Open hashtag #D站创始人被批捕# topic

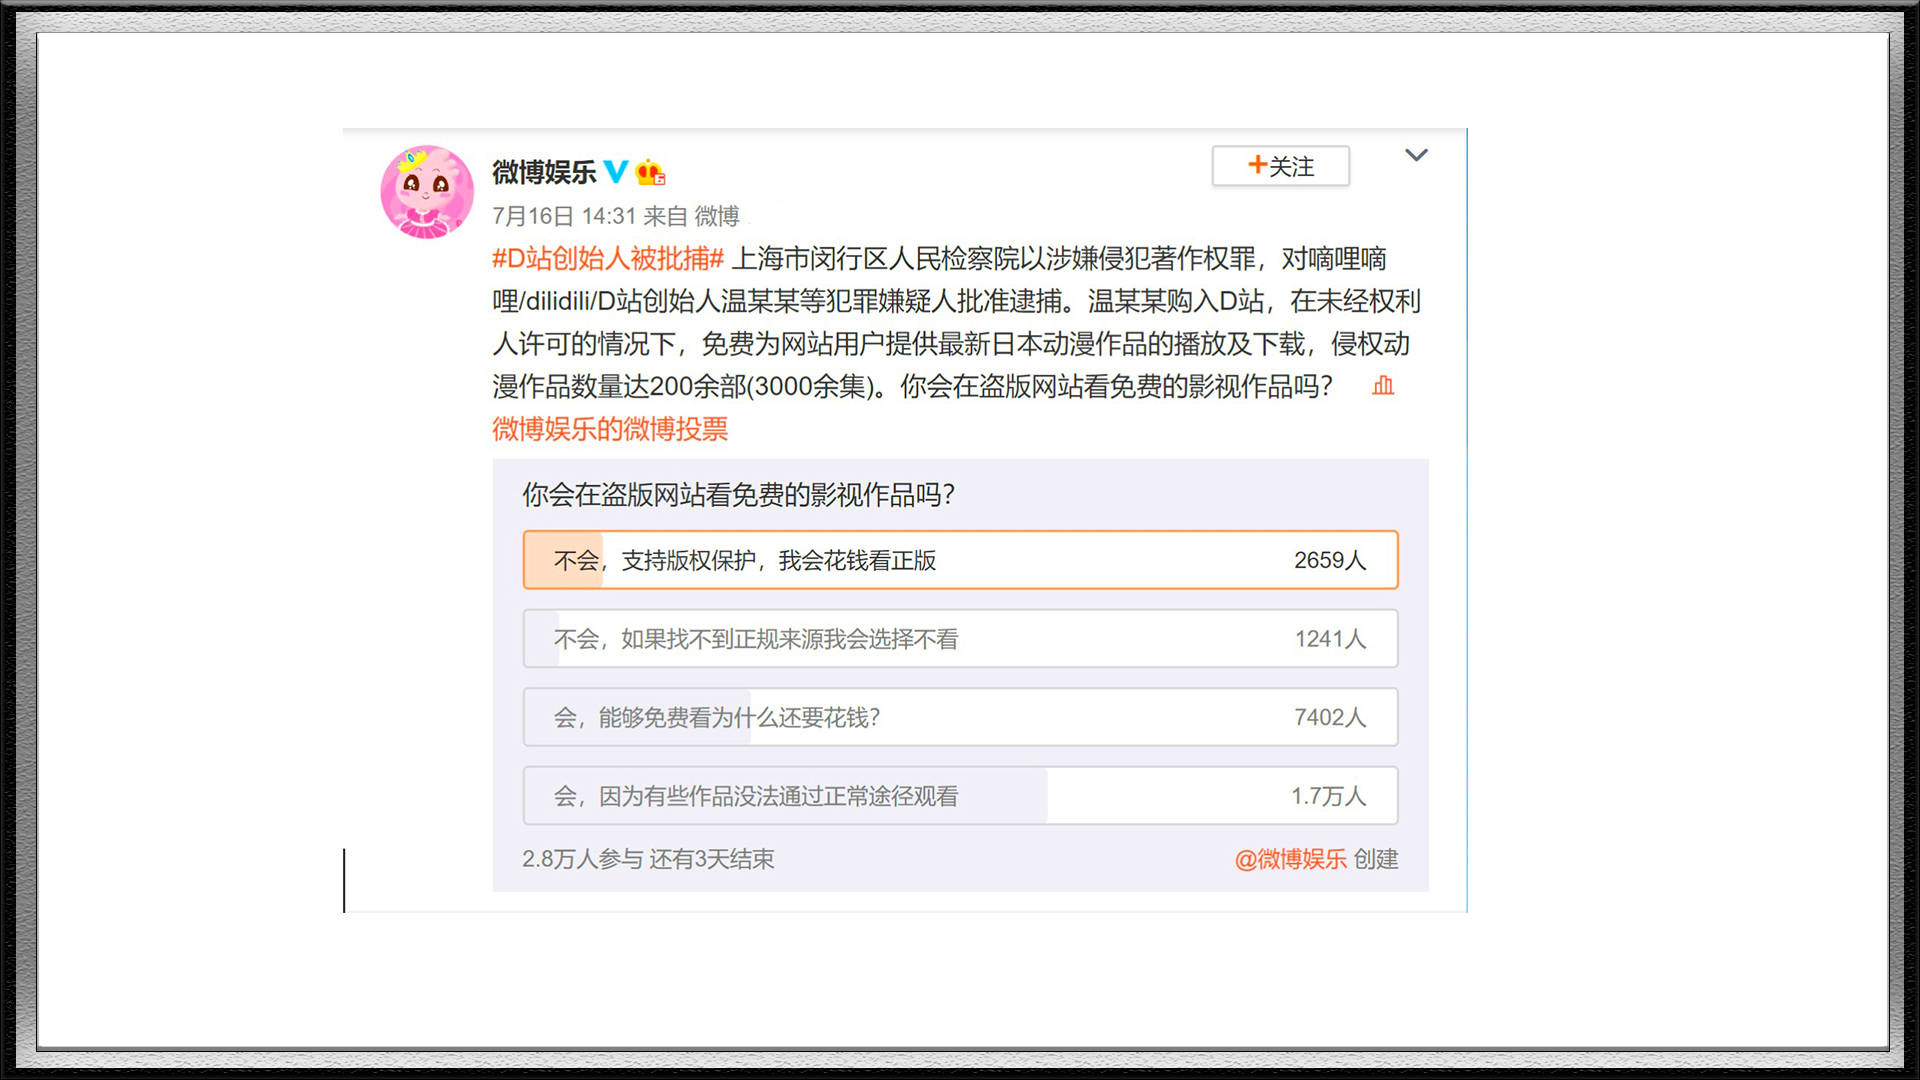(x=607, y=259)
